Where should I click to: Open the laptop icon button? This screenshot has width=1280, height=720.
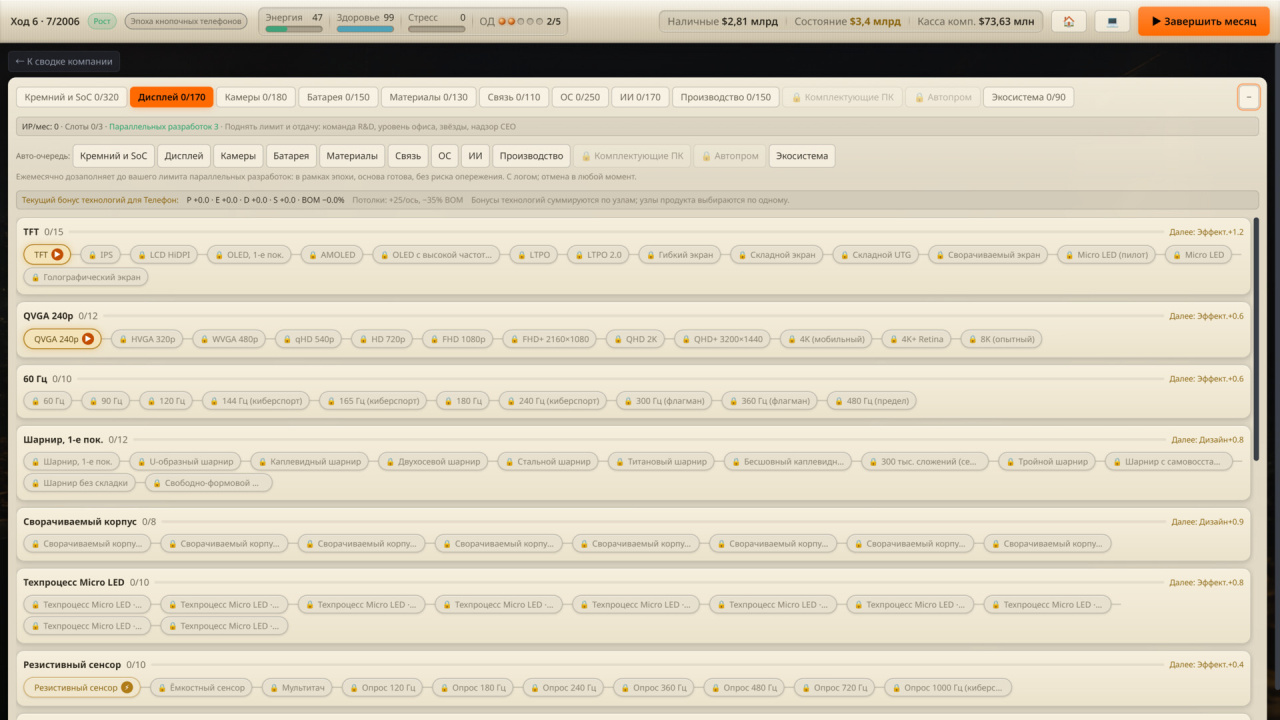click(1112, 21)
